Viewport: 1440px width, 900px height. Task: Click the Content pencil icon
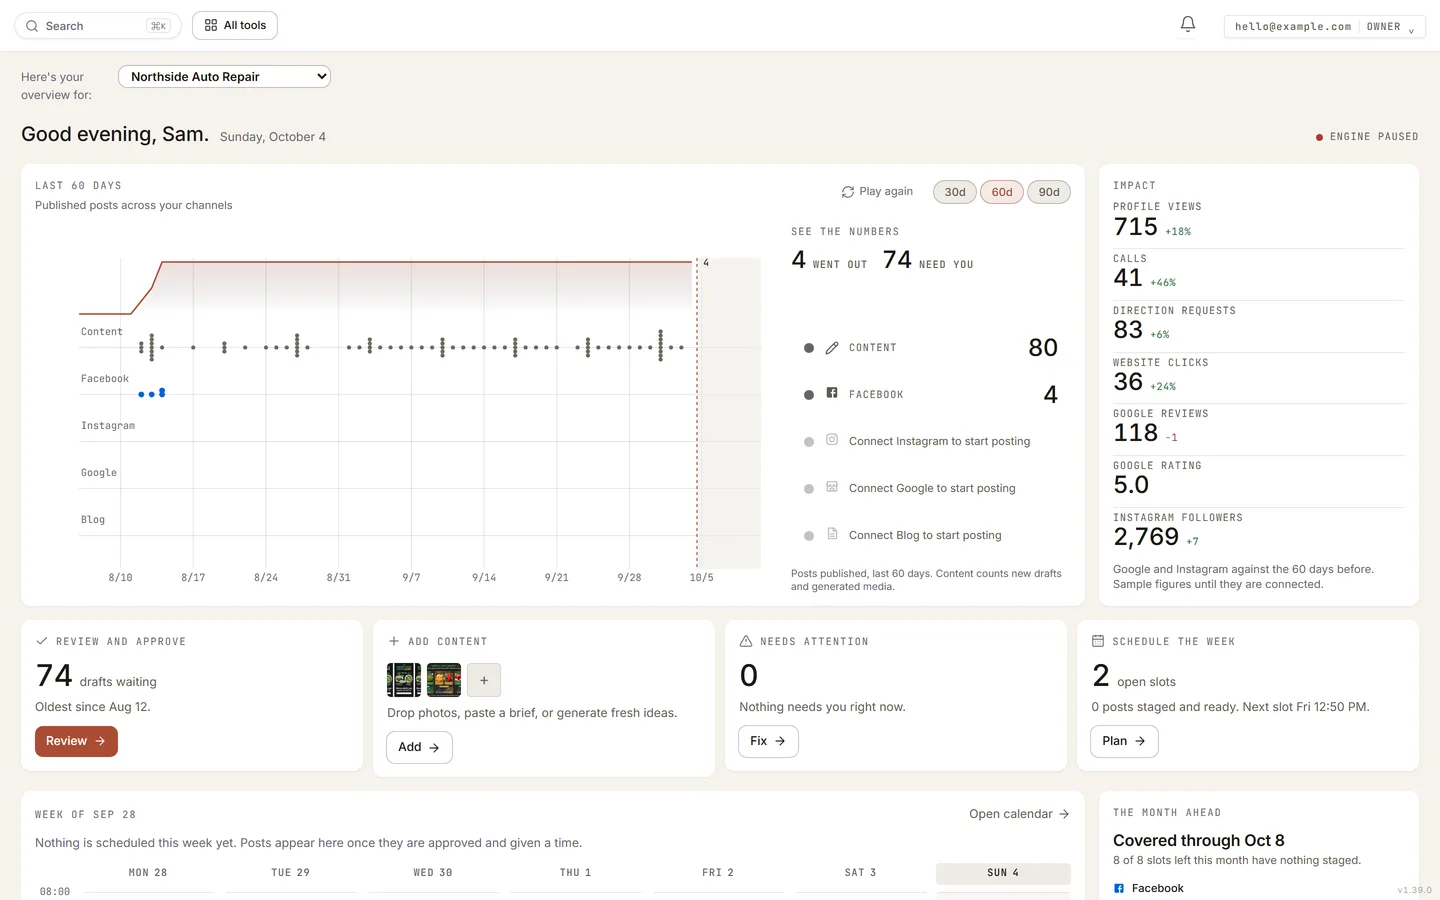click(x=832, y=348)
